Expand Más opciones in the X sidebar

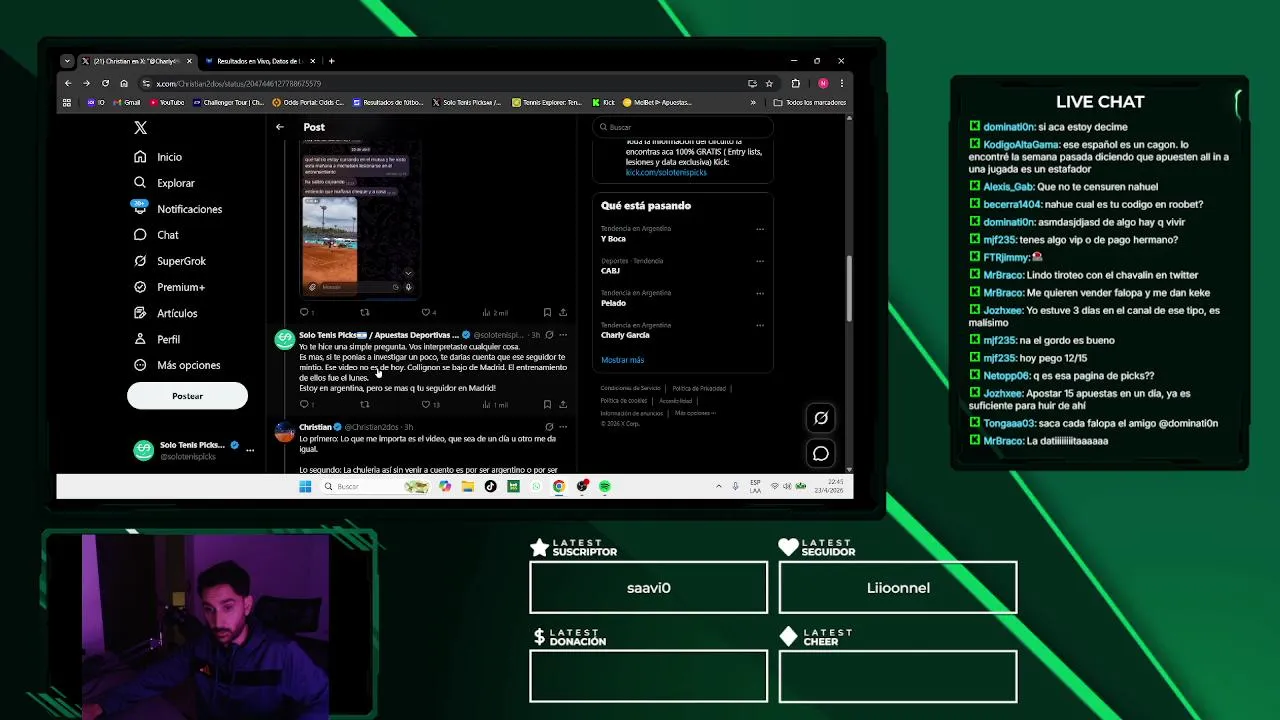pyautogui.click(x=177, y=365)
